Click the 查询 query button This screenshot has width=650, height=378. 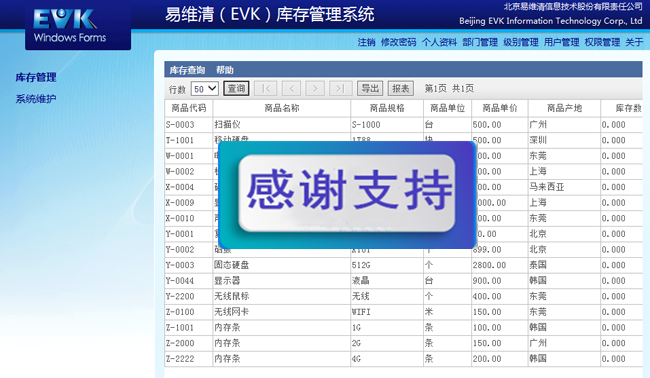click(x=236, y=88)
